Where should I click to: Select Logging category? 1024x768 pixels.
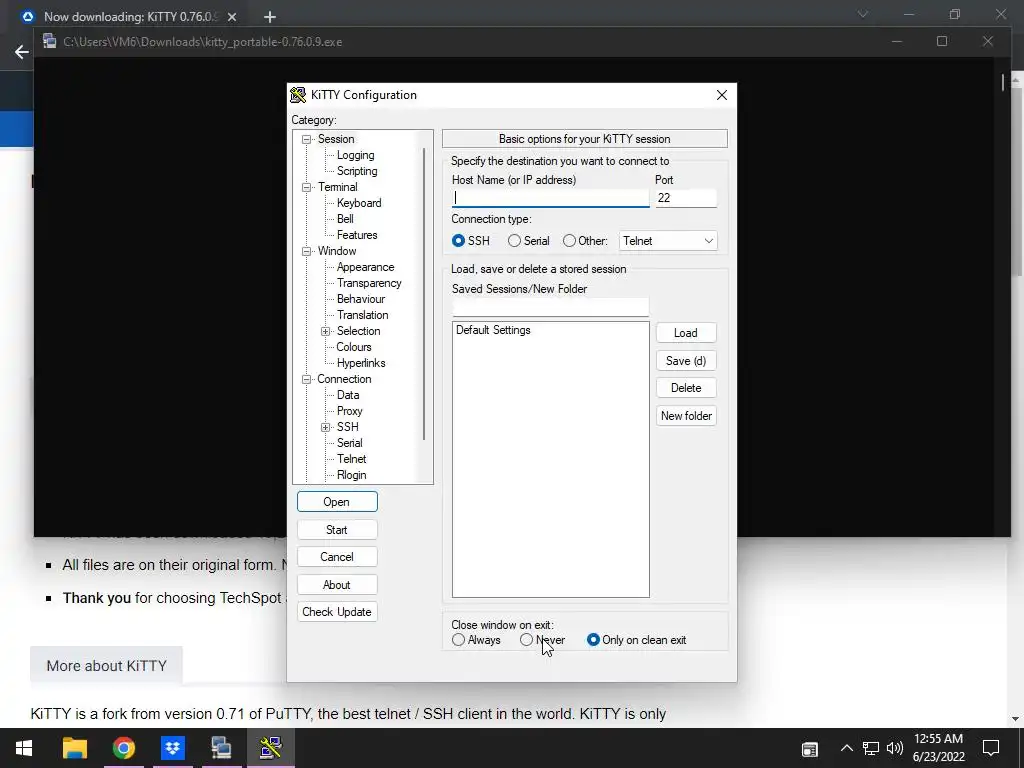pos(355,155)
